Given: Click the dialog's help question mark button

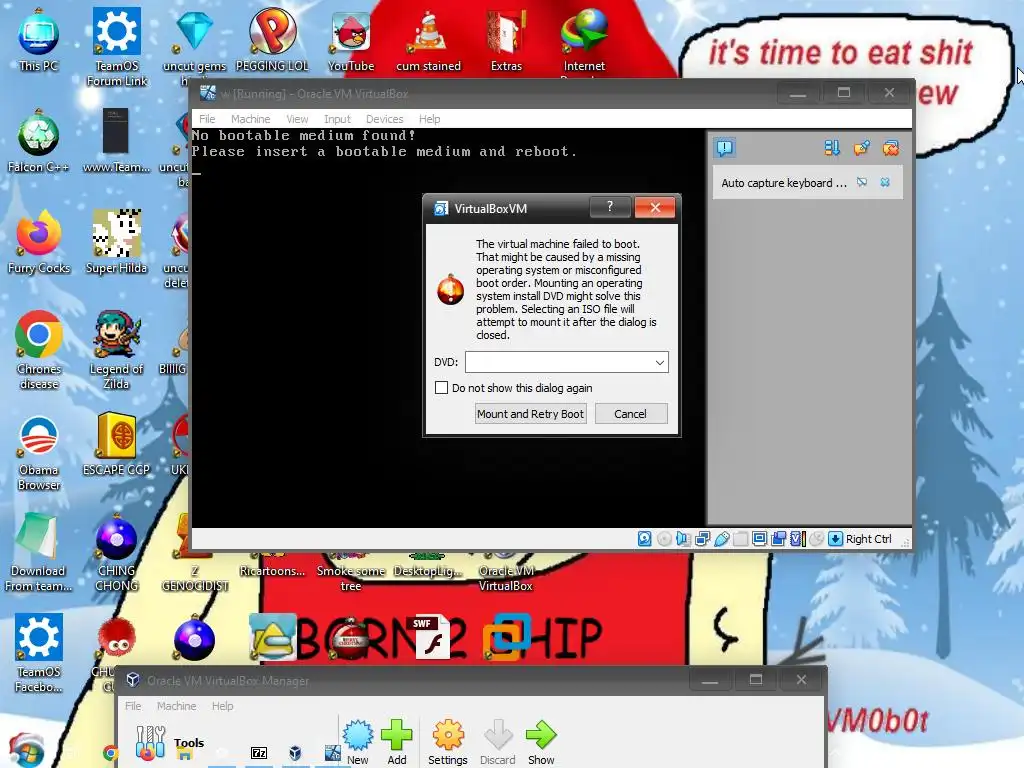Looking at the screenshot, I should click(x=610, y=208).
